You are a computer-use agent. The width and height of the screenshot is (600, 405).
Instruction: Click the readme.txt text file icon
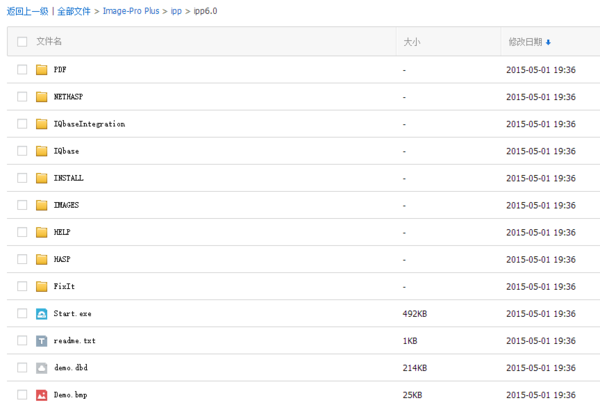pos(42,340)
